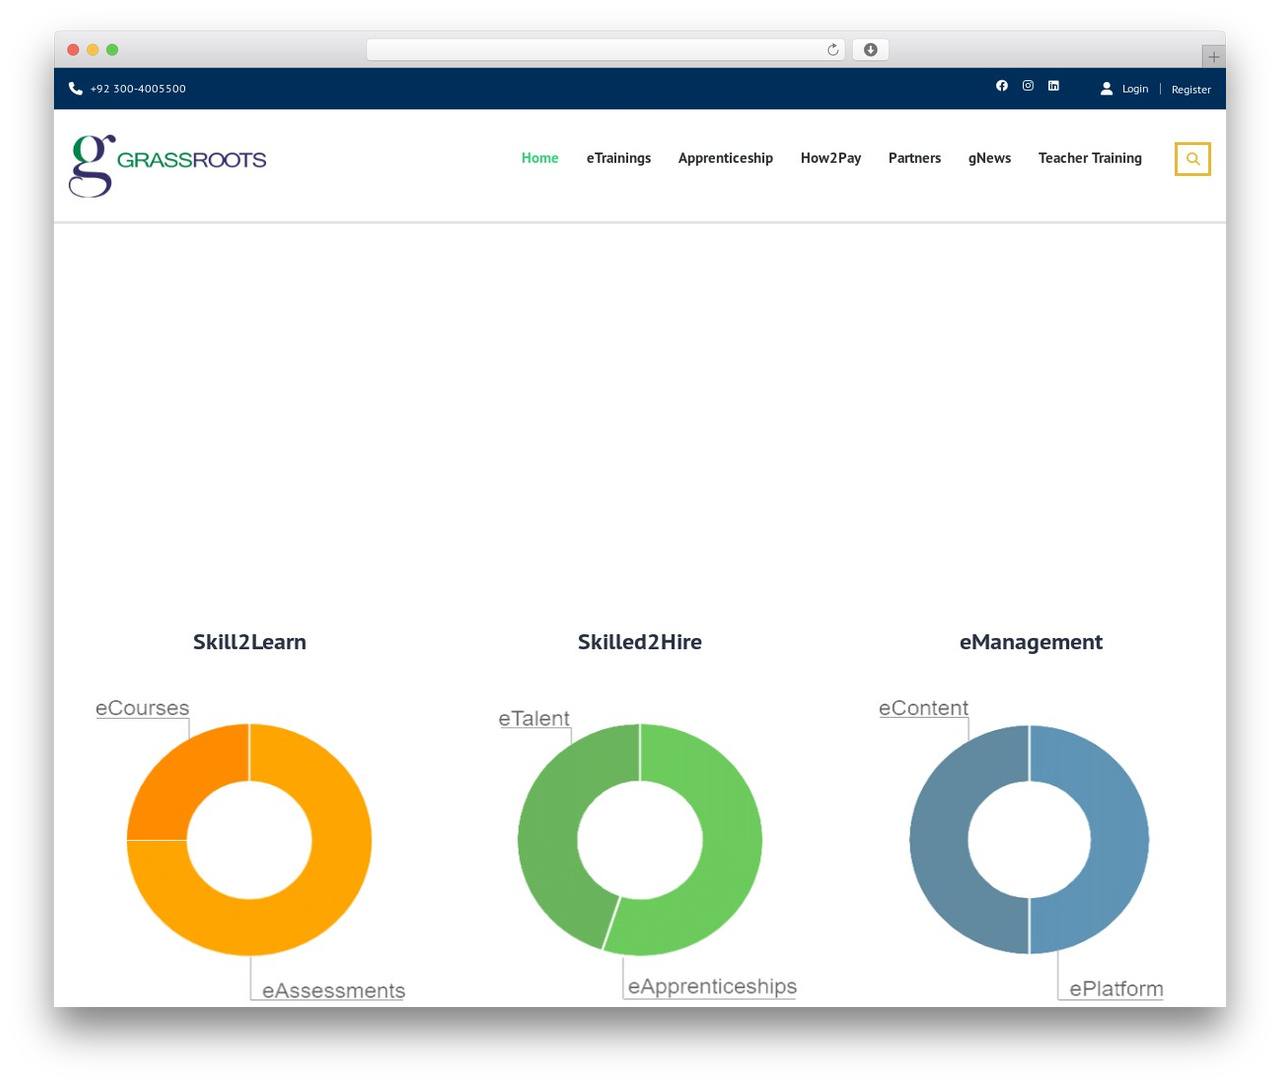Open the How2Pay page
The width and height of the screenshot is (1280, 1084).
coord(830,158)
